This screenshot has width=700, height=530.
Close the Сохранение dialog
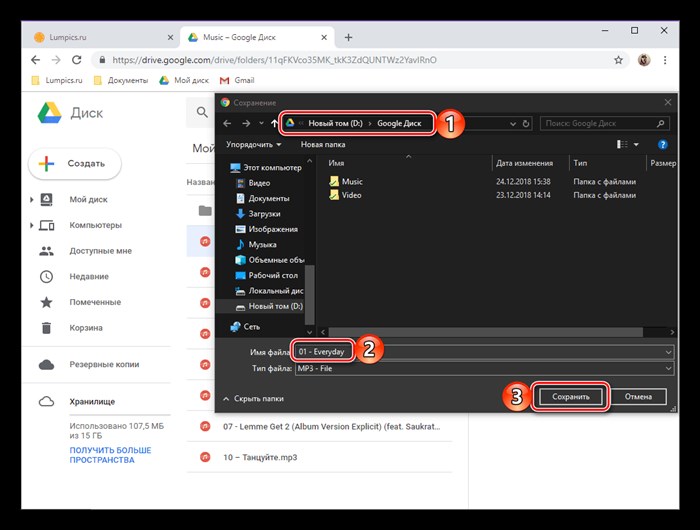click(x=667, y=102)
